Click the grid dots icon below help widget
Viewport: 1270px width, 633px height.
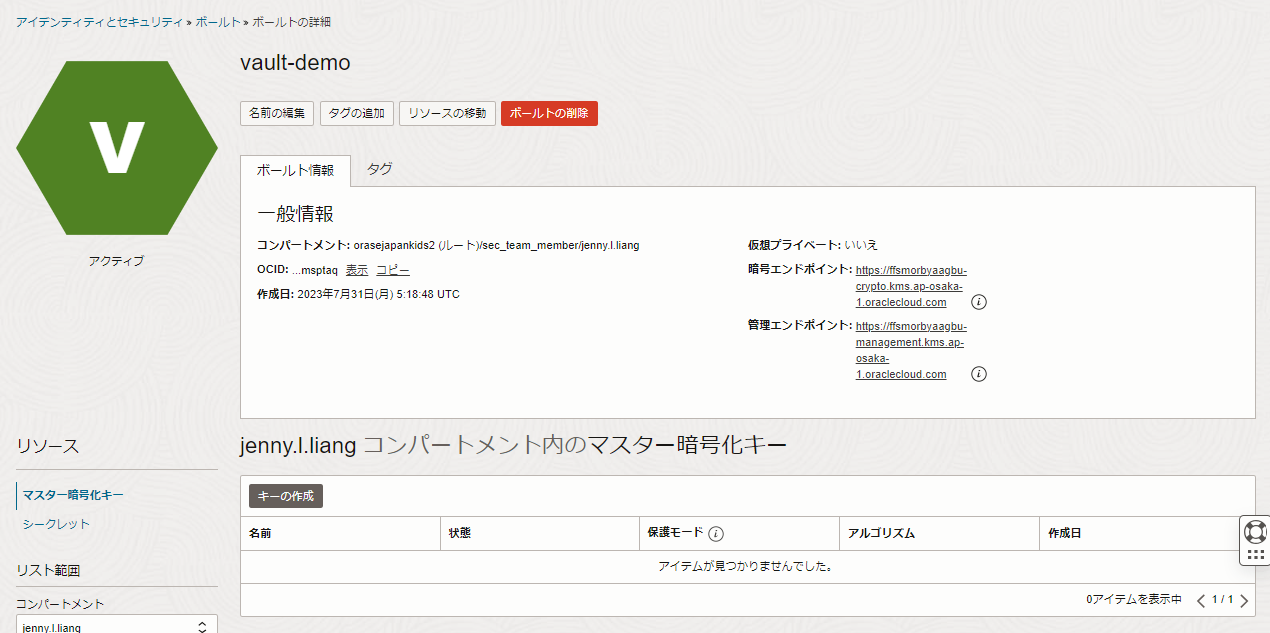click(1255, 555)
